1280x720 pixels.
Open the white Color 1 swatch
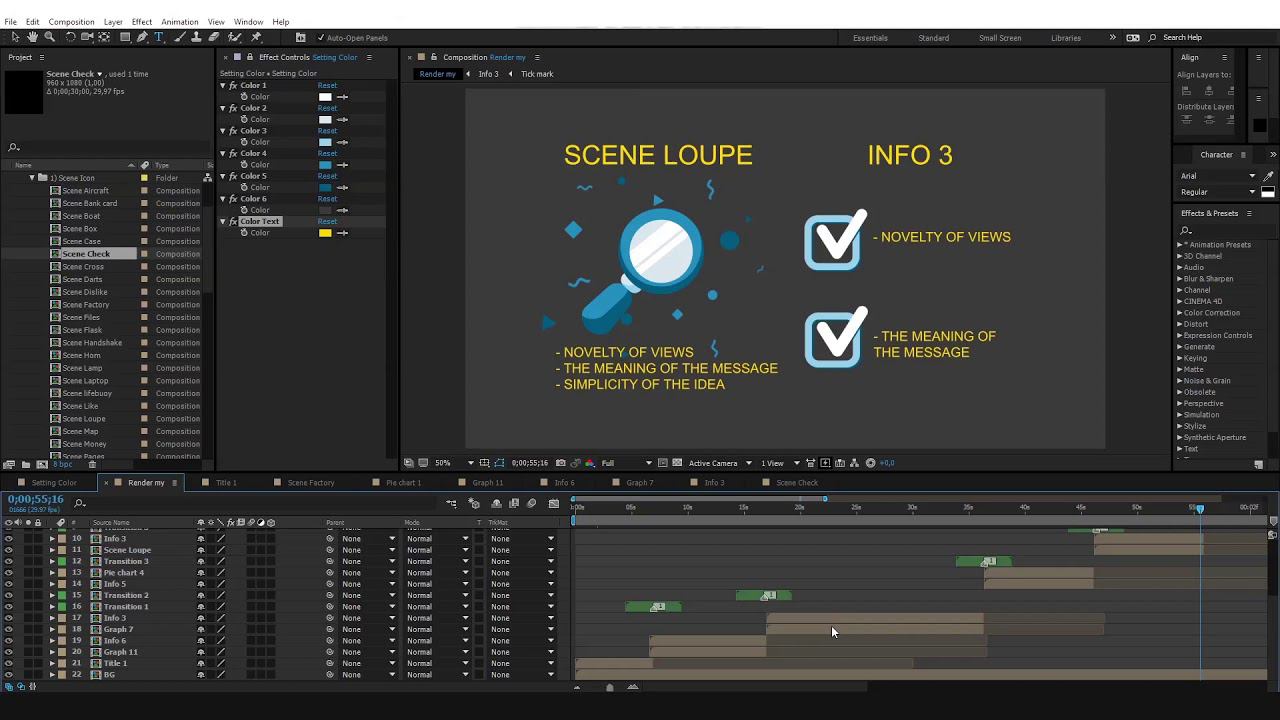pyautogui.click(x=325, y=97)
